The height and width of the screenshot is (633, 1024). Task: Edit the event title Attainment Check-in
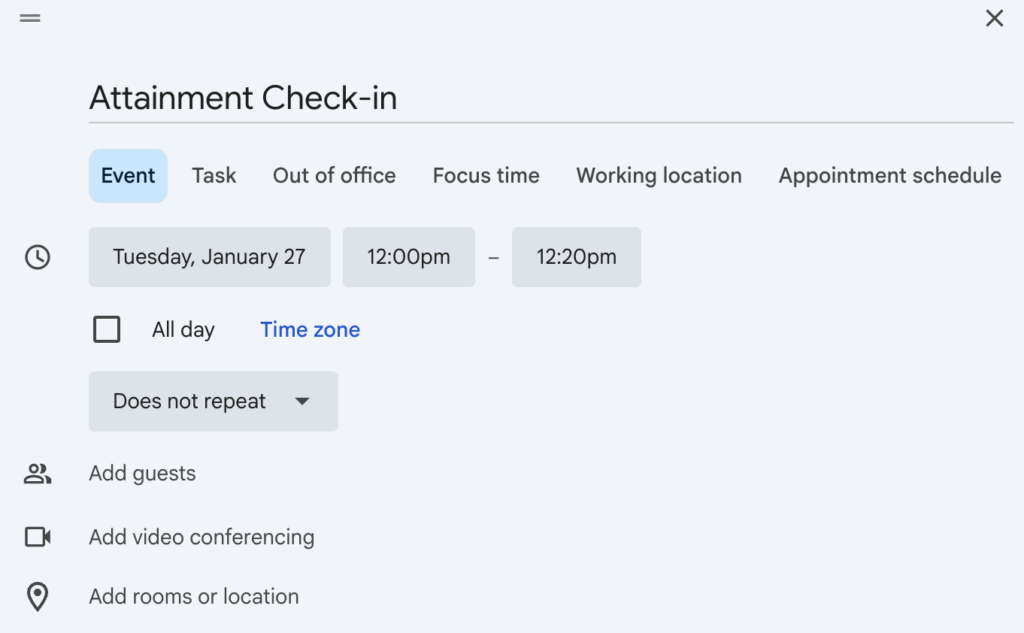pos(243,97)
